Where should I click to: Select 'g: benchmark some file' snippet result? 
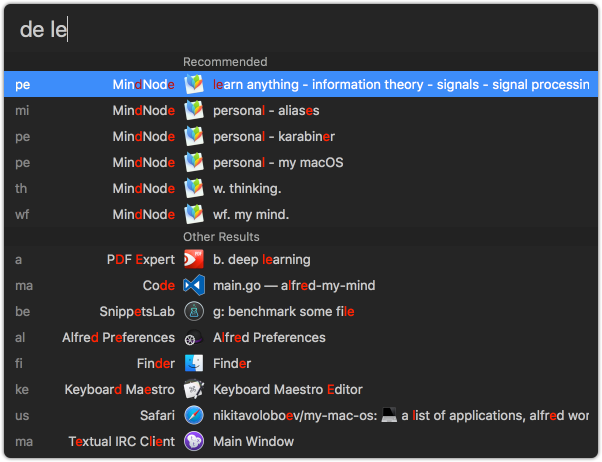284,311
